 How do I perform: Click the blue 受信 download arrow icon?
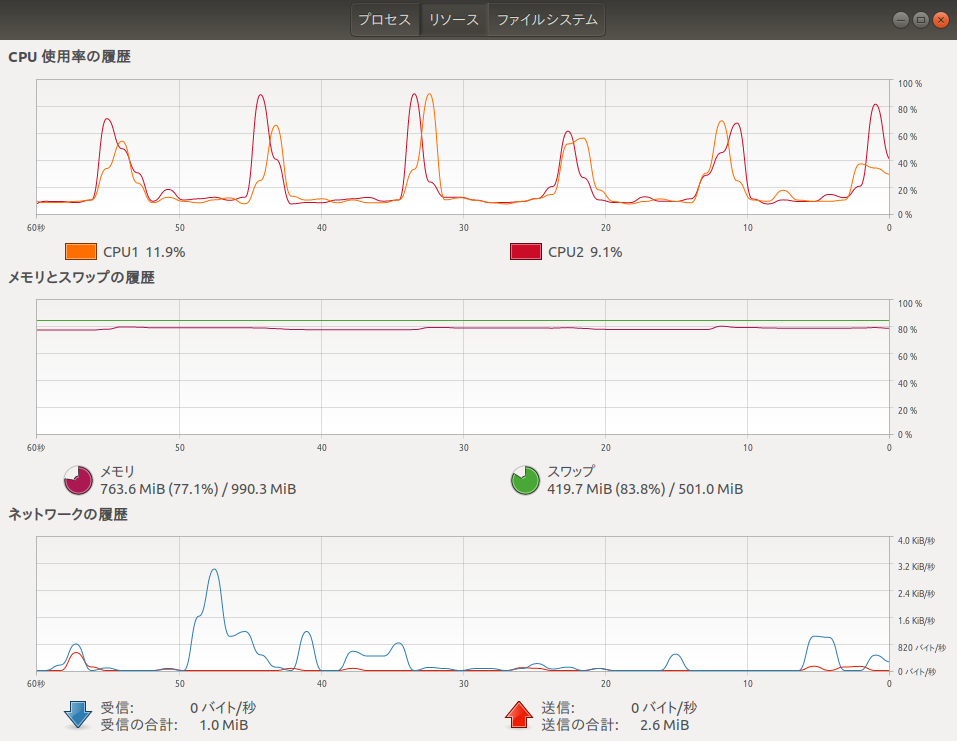click(x=78, y=714)
